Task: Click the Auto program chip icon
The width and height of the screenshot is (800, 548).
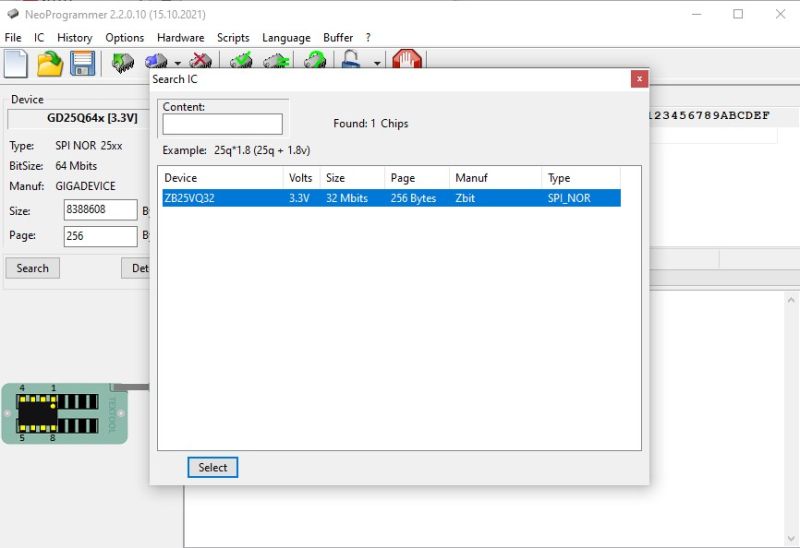Action: pyautogui.click(x=315, y=61)
